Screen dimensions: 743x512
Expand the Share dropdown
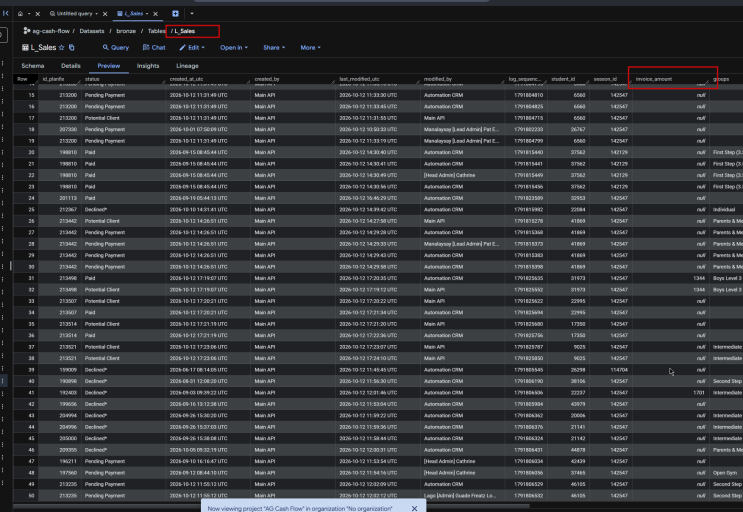click(x=274, y=47)
